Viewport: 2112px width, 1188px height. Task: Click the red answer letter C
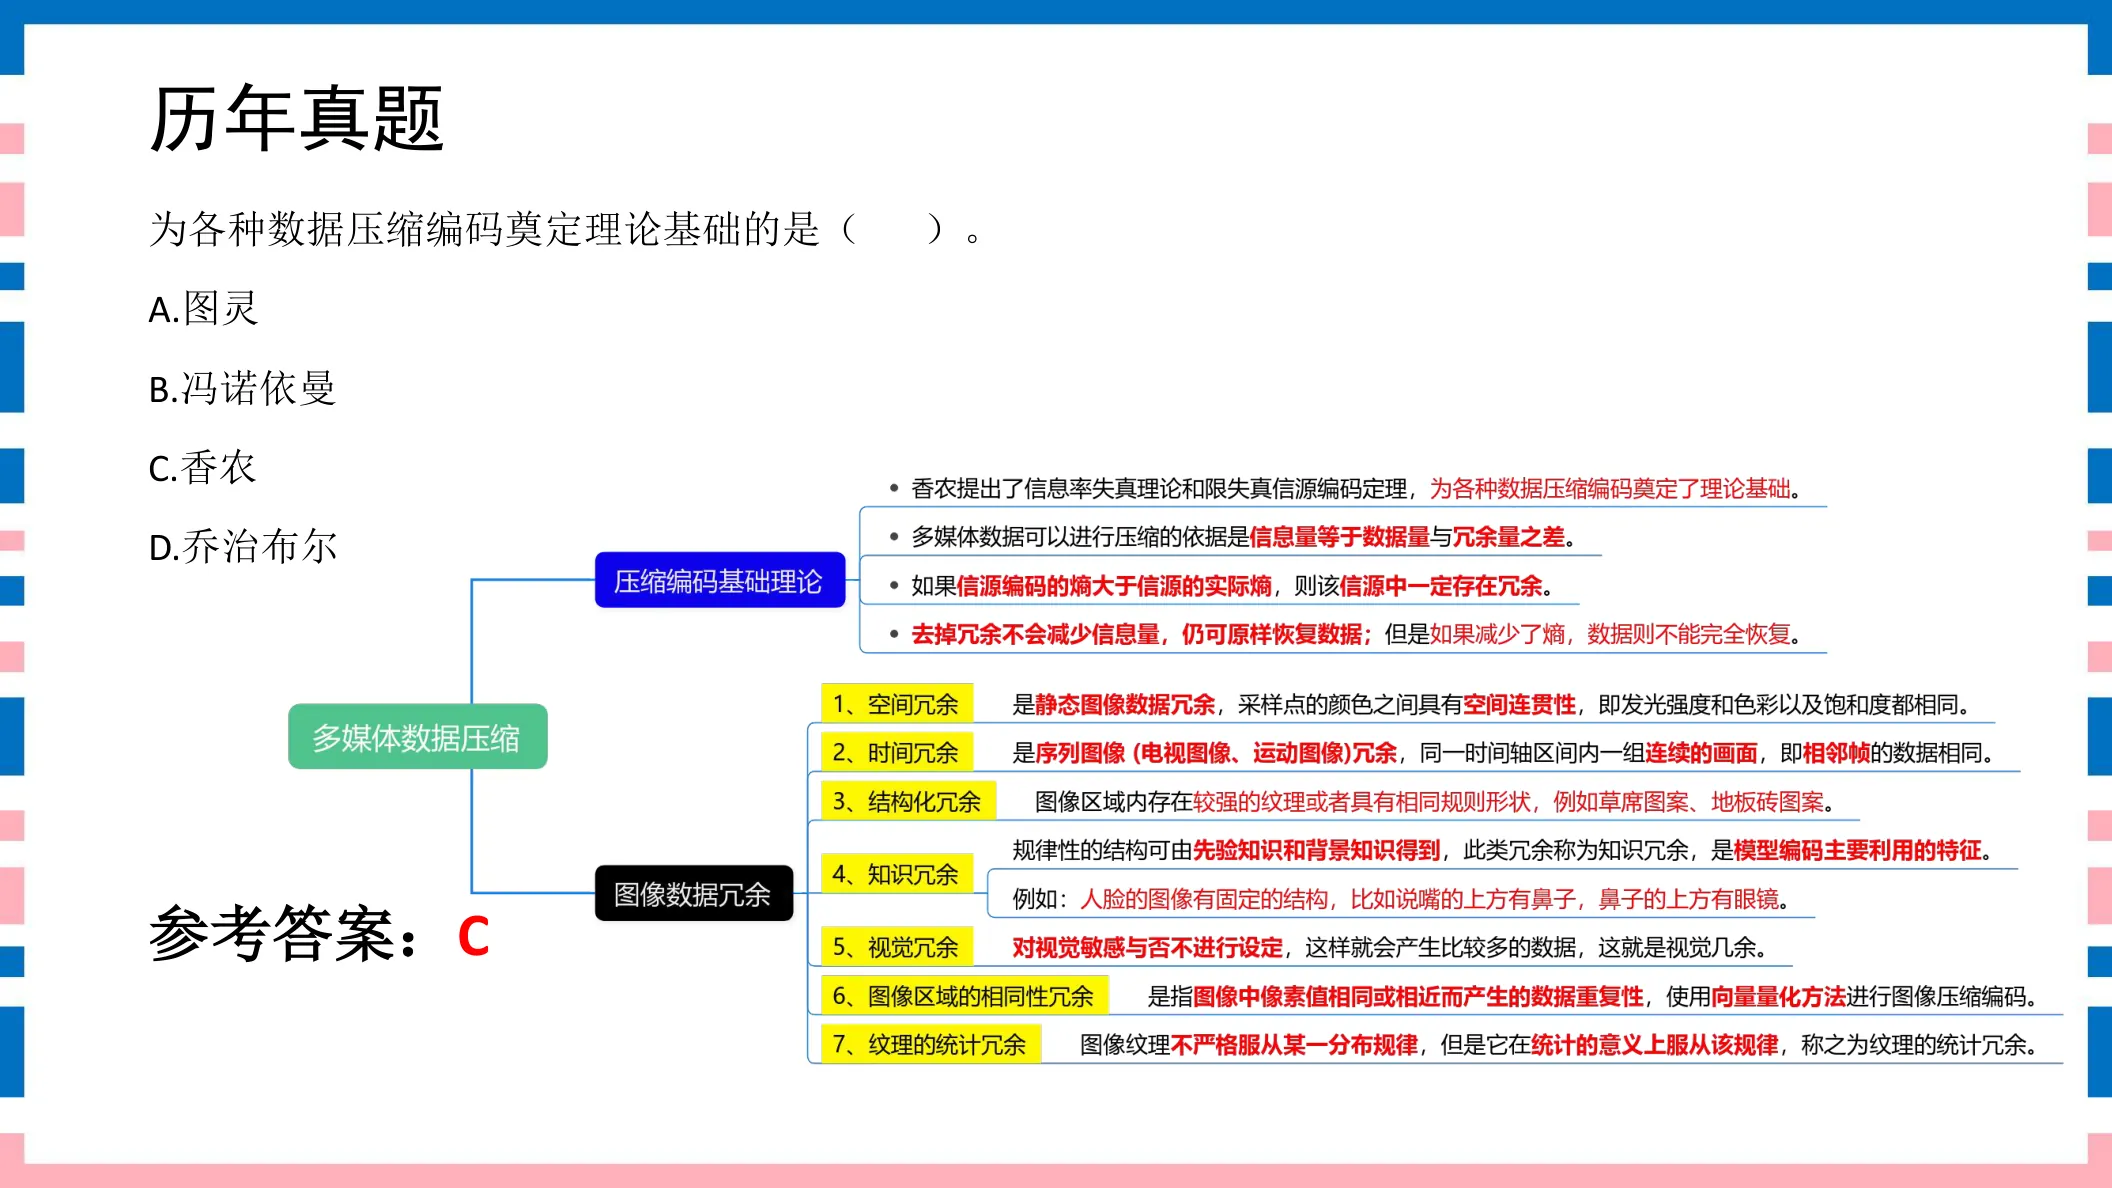[473, 937]
